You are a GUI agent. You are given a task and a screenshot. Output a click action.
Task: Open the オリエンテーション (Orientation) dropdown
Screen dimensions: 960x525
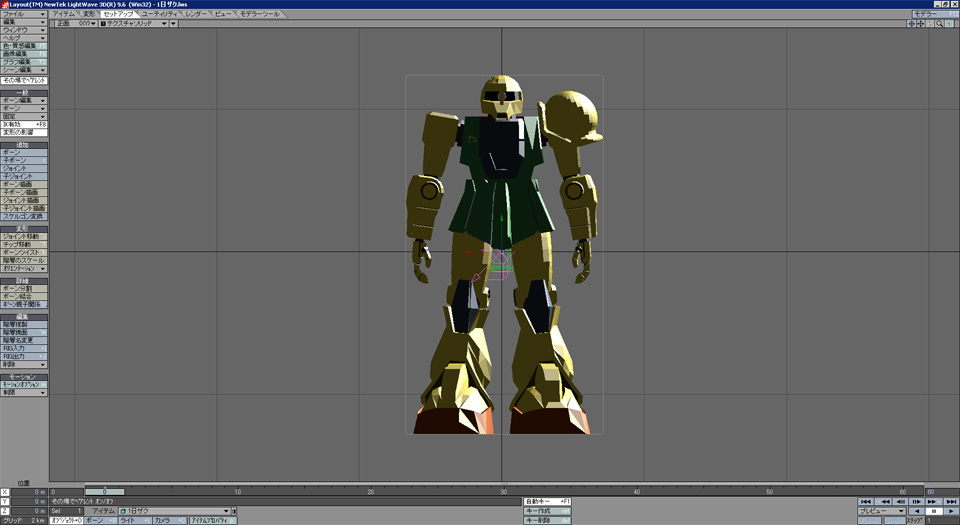tap(24, 268)
